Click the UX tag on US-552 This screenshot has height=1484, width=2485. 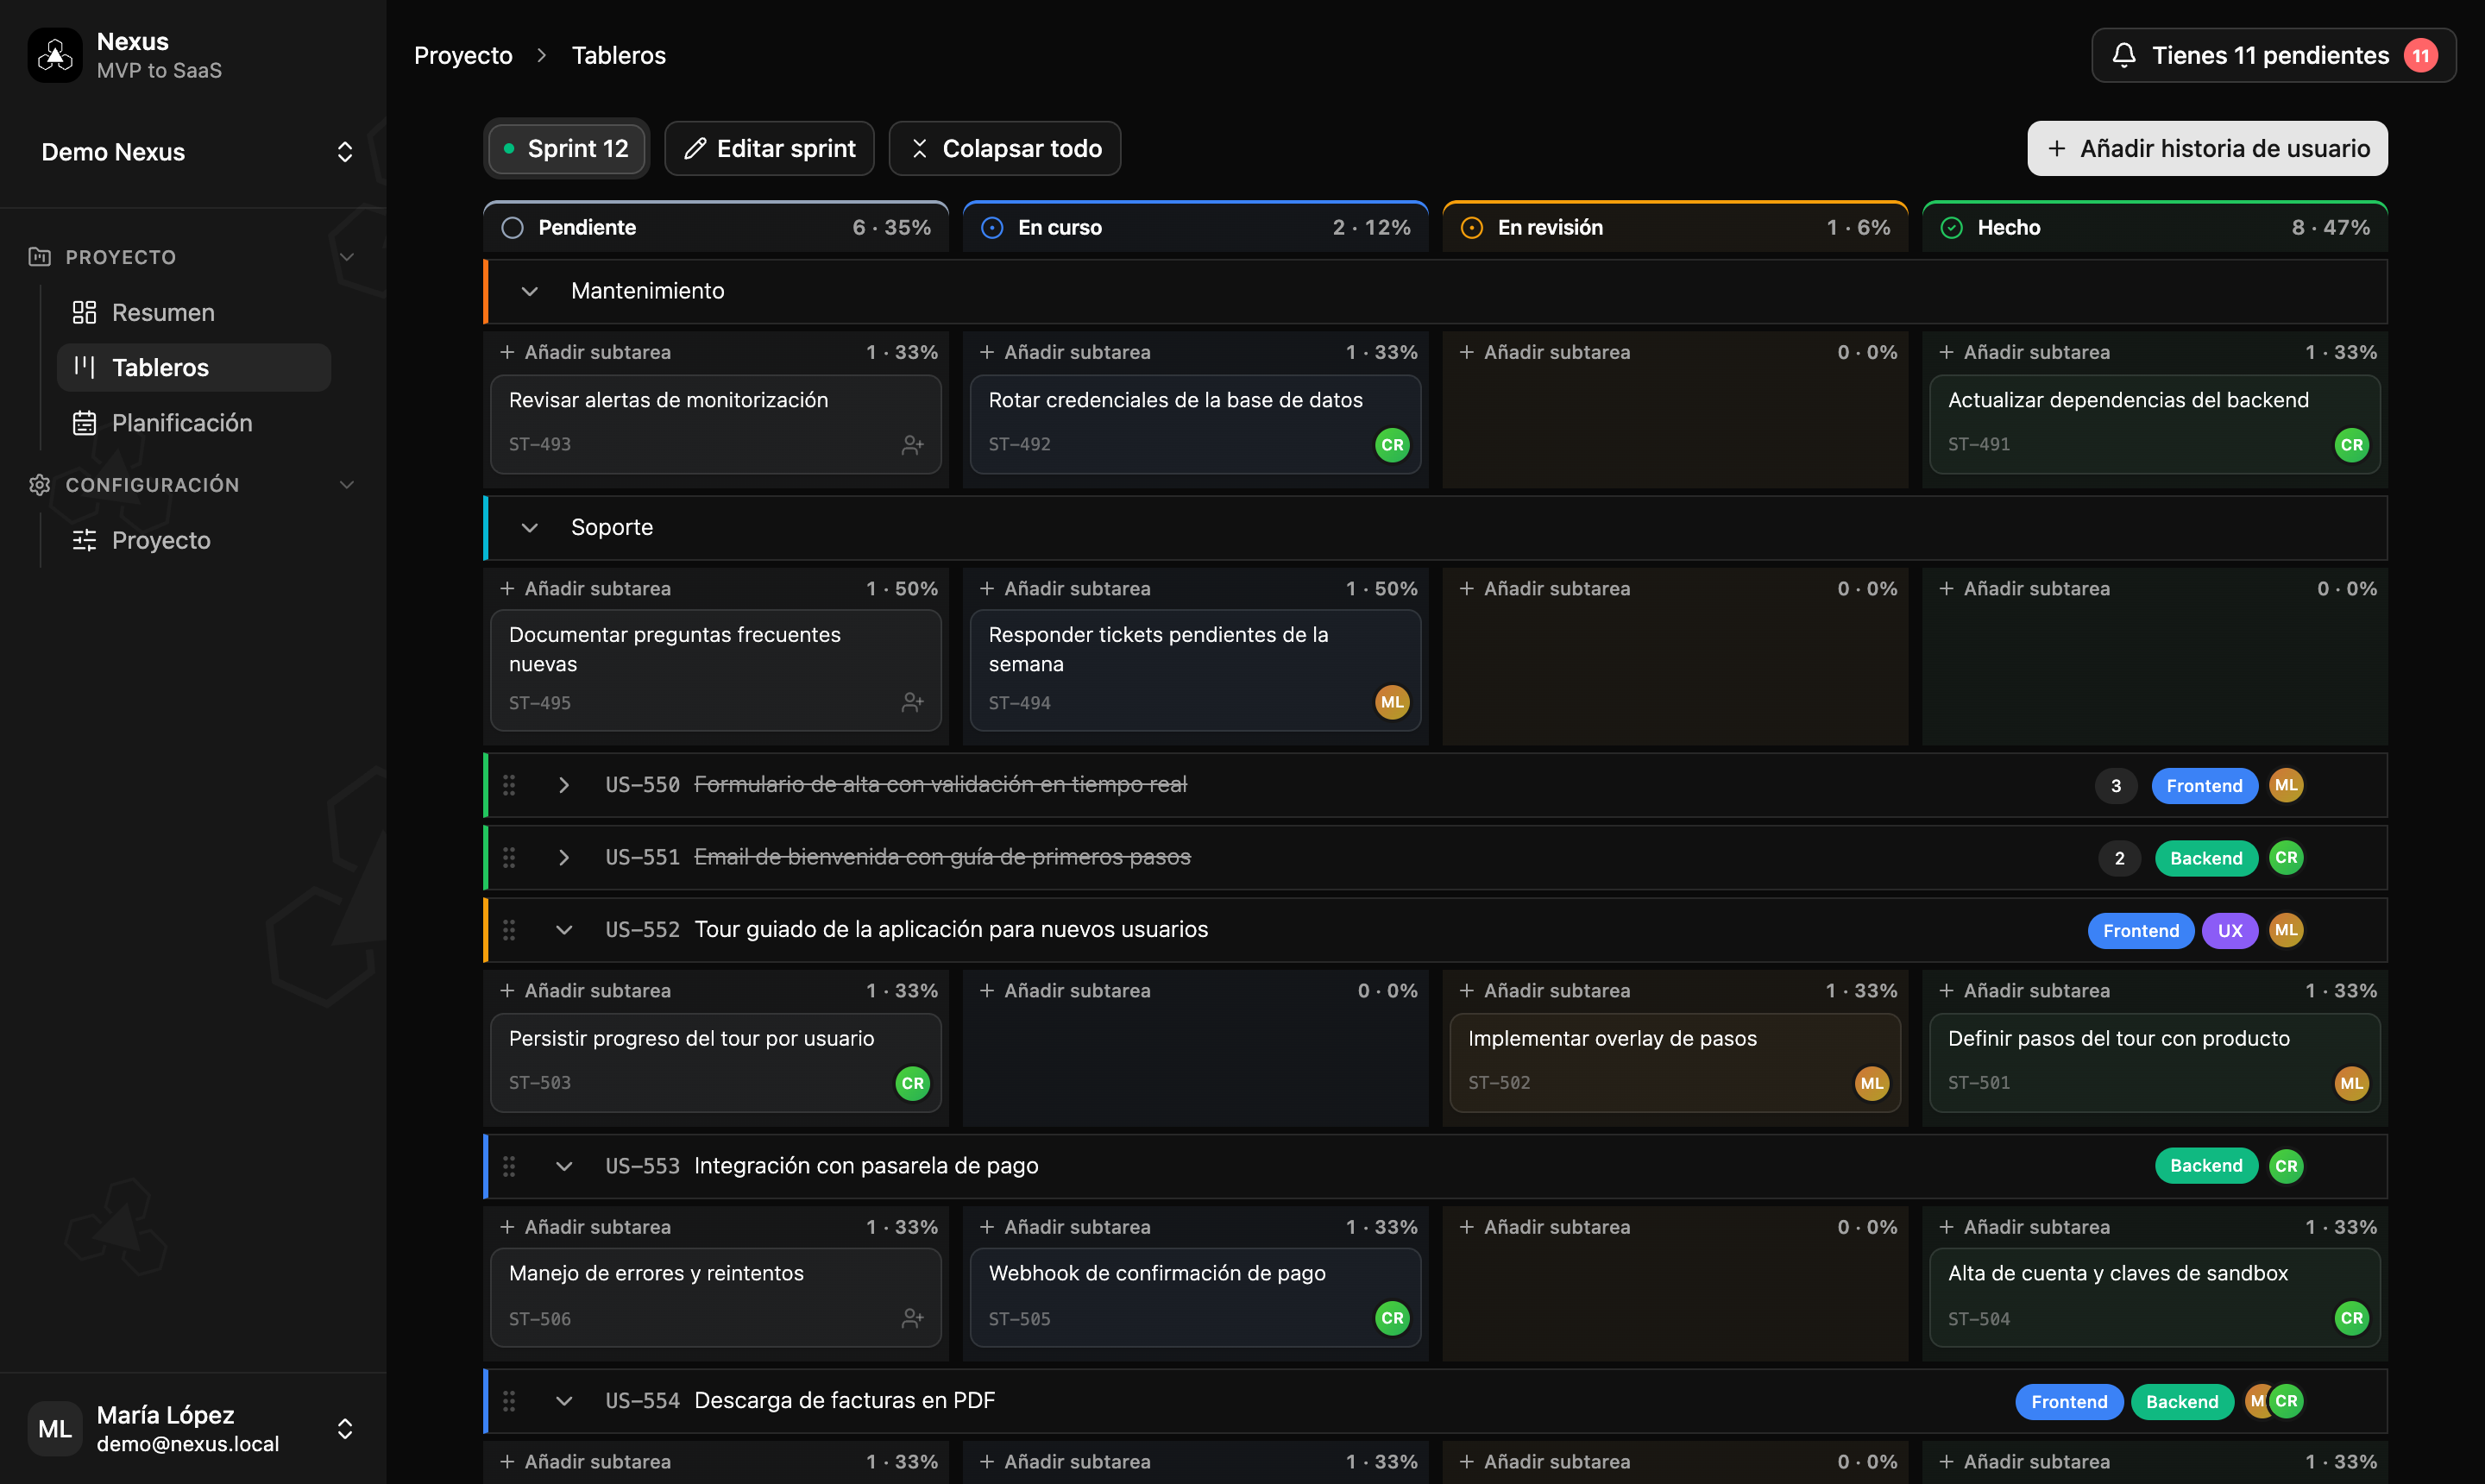click(2230, 931)
